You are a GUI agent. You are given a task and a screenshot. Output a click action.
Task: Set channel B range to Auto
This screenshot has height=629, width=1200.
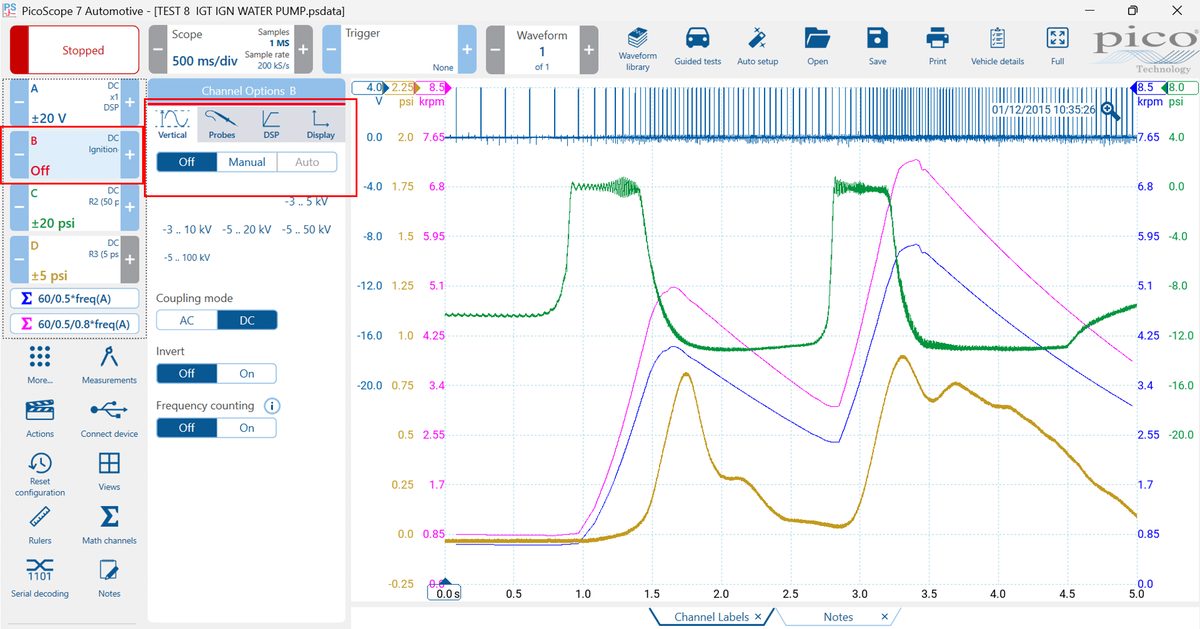click(307, 162)
